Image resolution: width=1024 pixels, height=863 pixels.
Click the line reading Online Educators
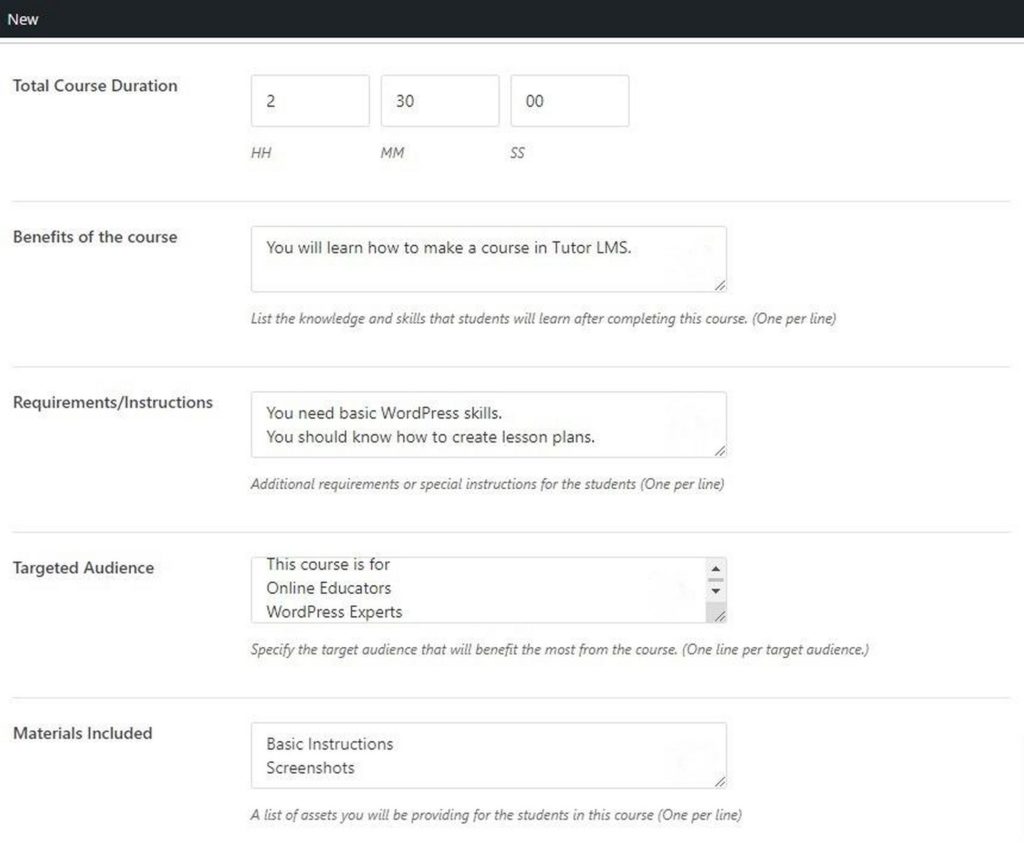coord(328,588)
